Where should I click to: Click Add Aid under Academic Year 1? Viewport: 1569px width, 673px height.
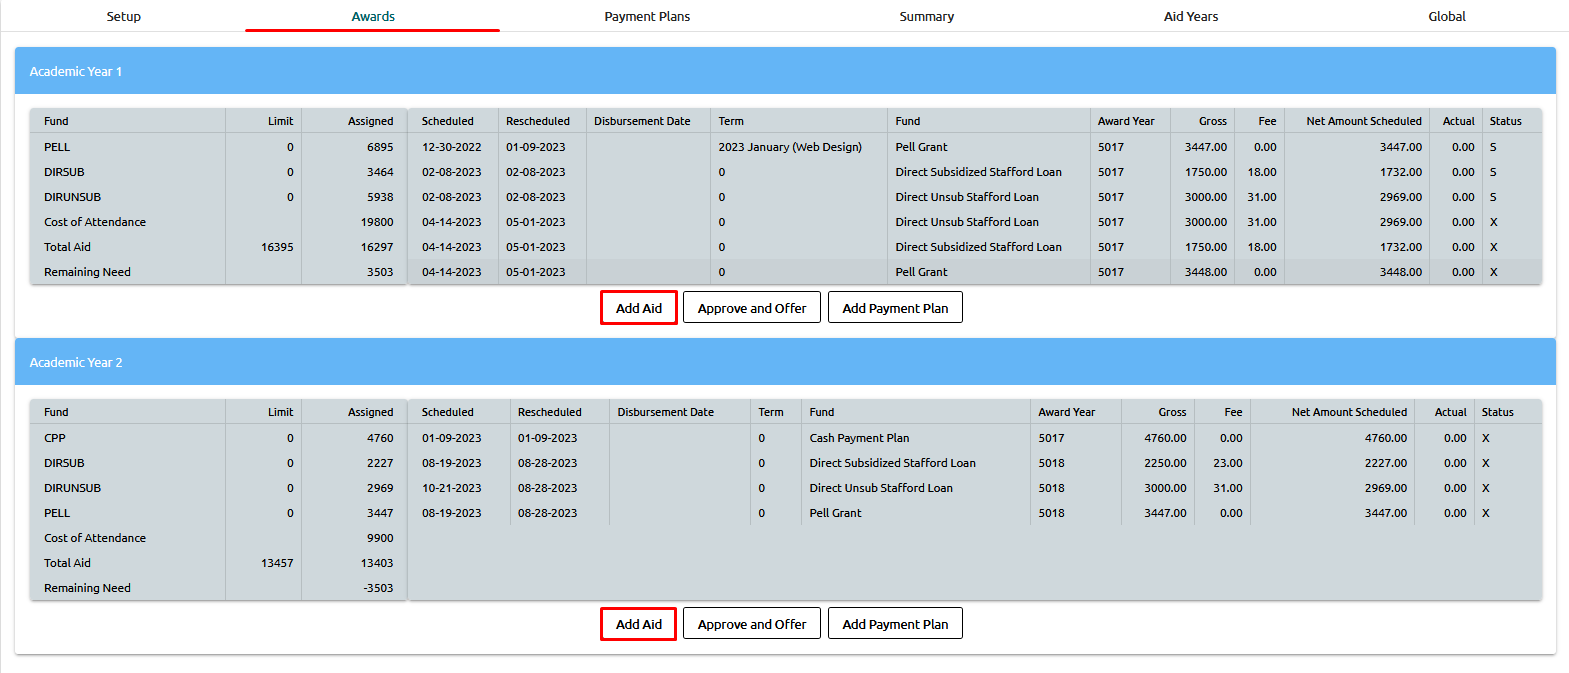coord(639,308)
